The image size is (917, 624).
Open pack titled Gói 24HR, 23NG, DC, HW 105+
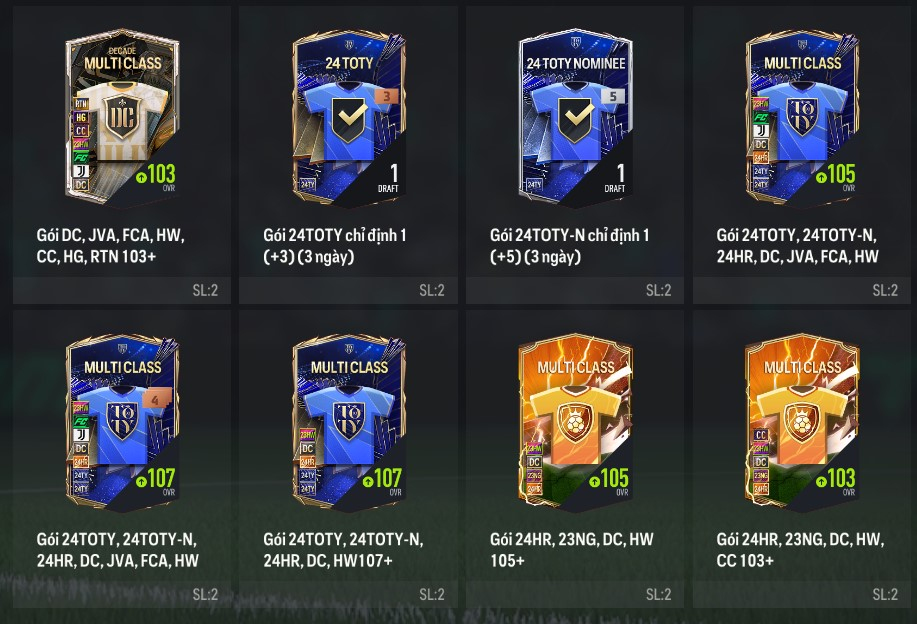[x=572, y=550]
